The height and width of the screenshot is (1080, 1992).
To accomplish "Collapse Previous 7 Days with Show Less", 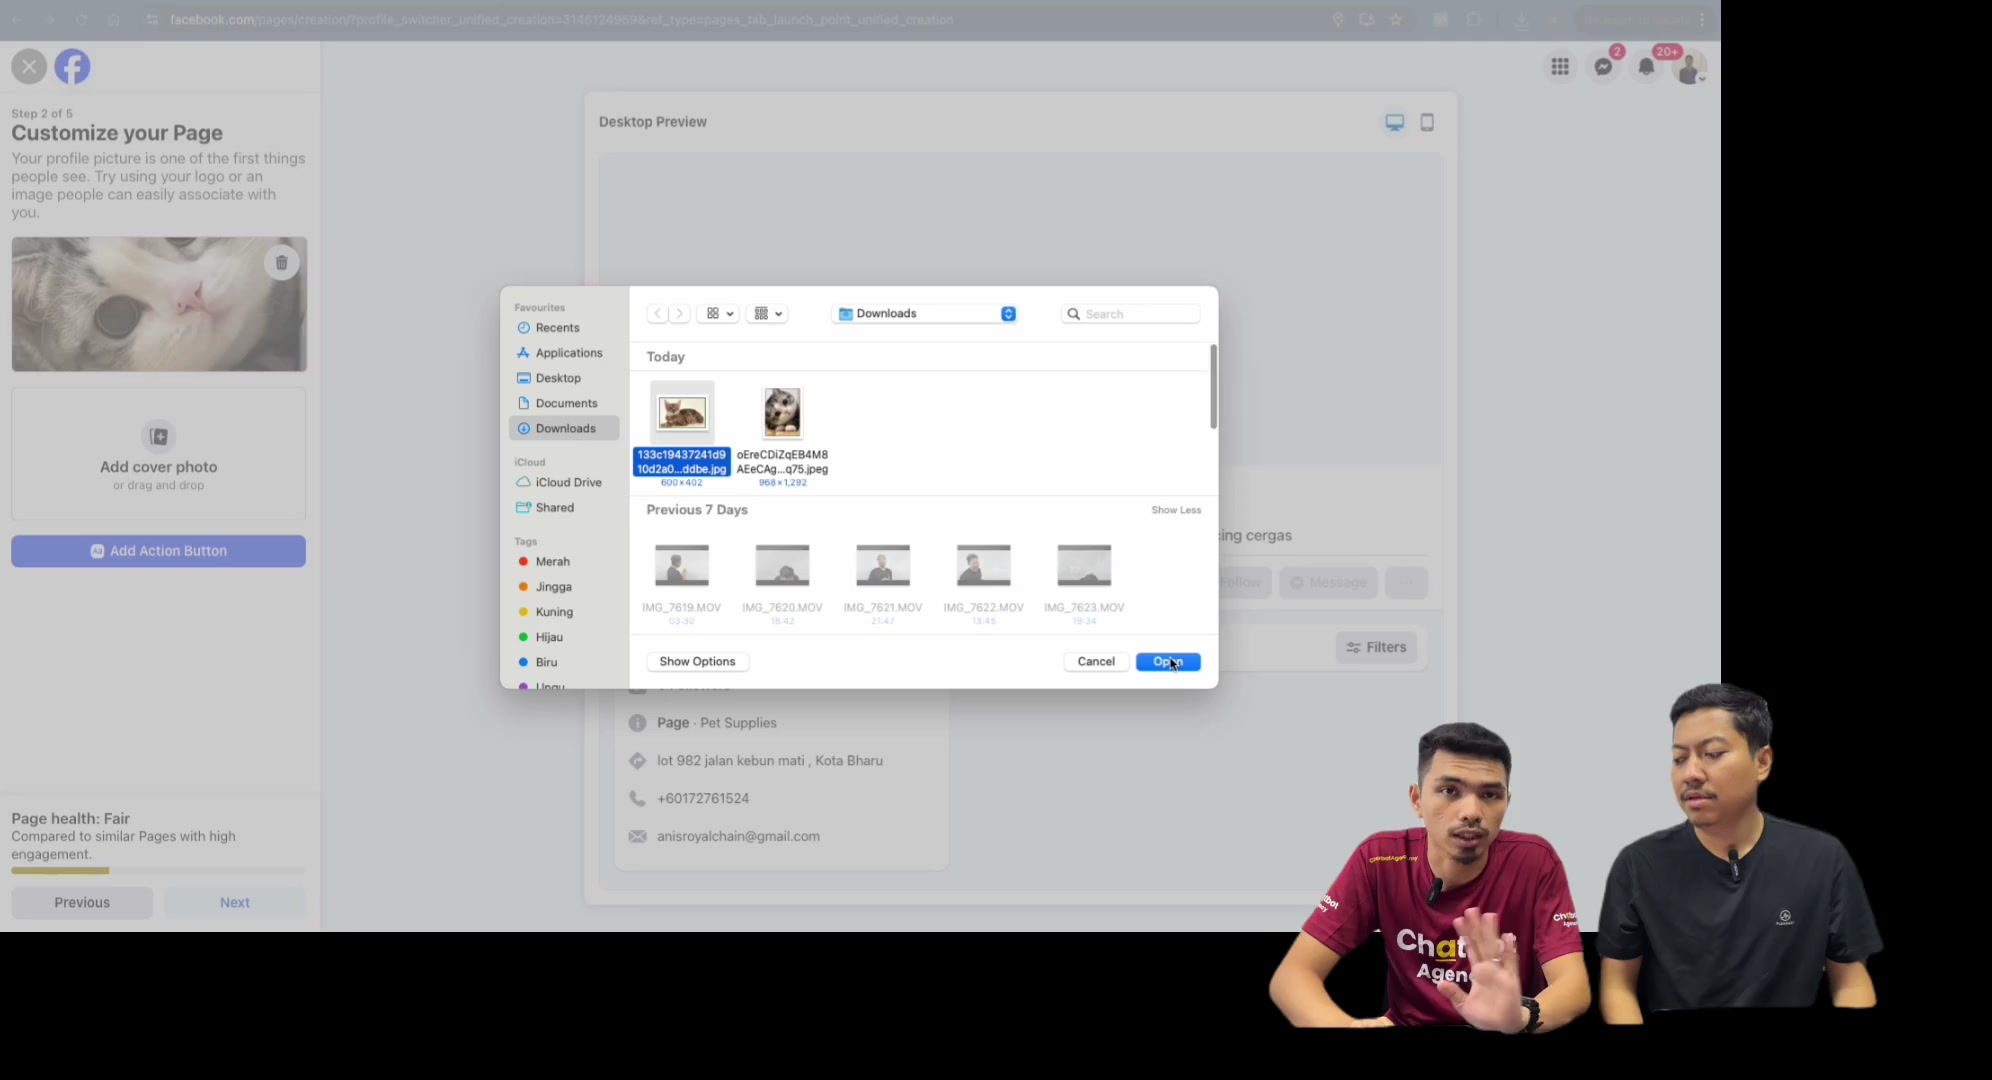I will pyautogui.click(x=1176, y=510).
